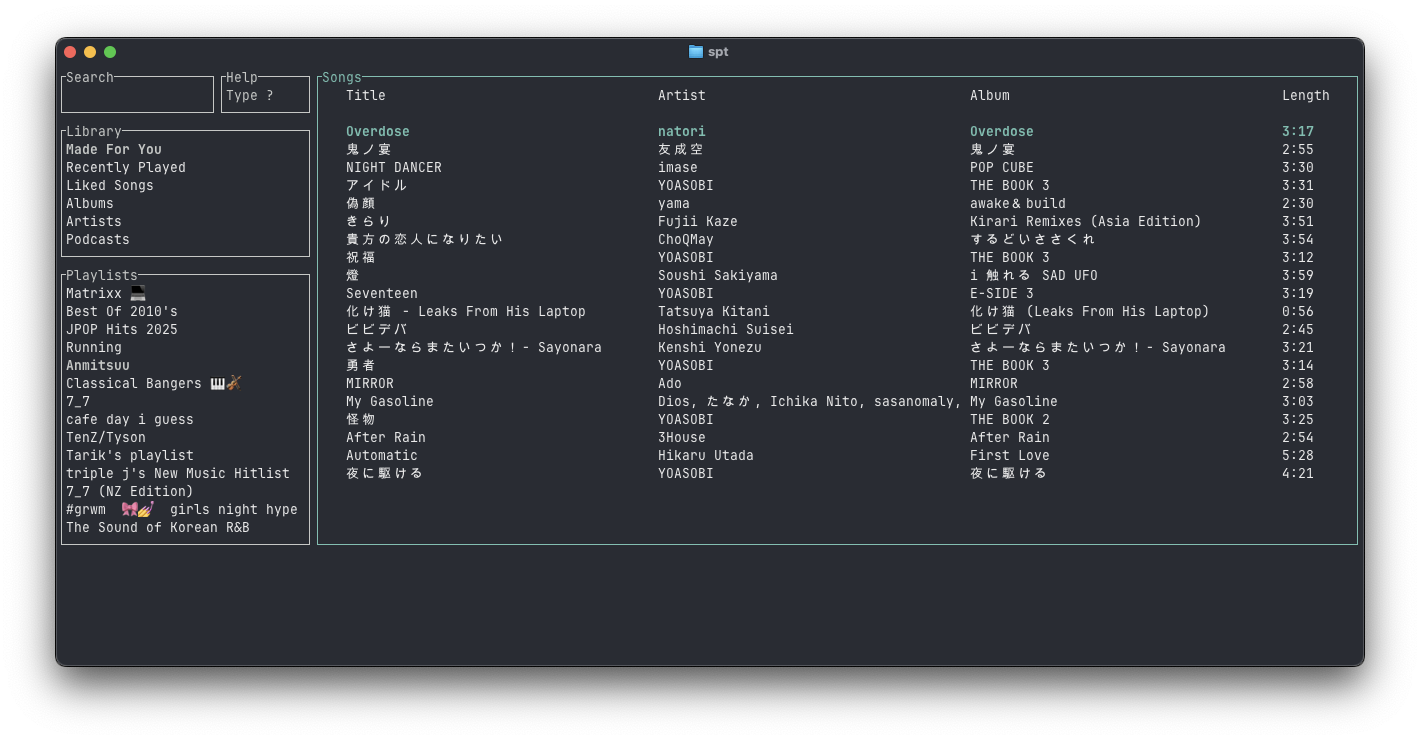Open the Help panel
This screenshot has width=1420, height=740.
pos(265,96)
